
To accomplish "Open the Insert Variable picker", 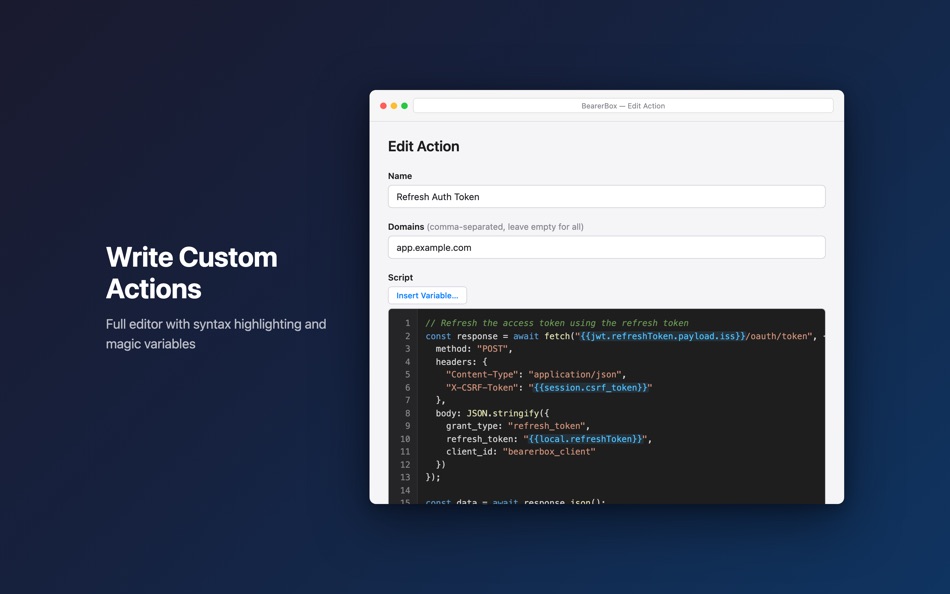I will [427, 295].
